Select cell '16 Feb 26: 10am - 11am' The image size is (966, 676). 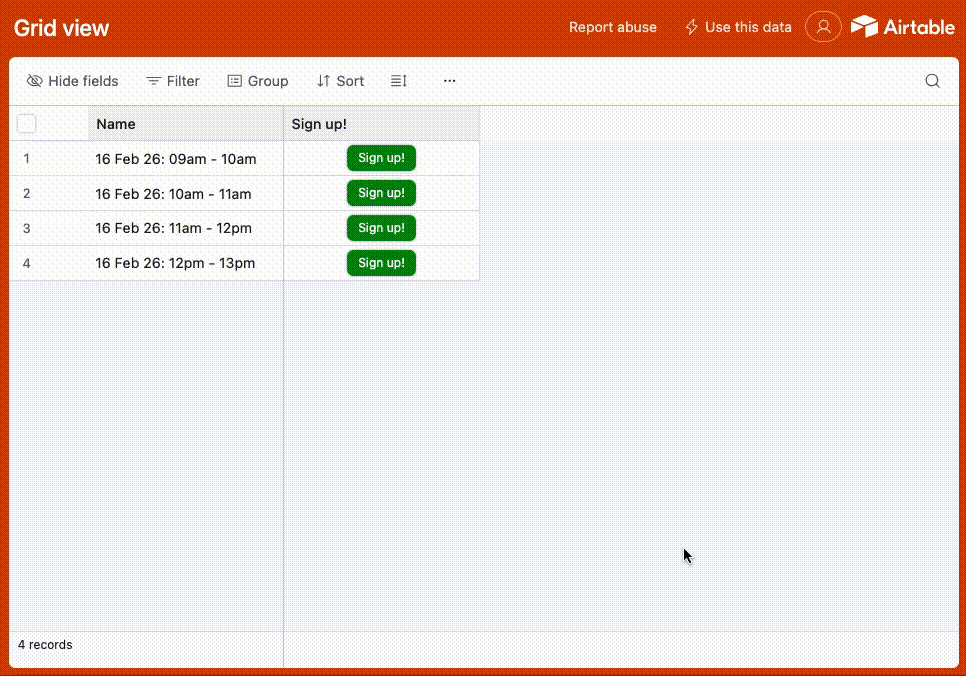pyautogui.click(x=185, y=193)
